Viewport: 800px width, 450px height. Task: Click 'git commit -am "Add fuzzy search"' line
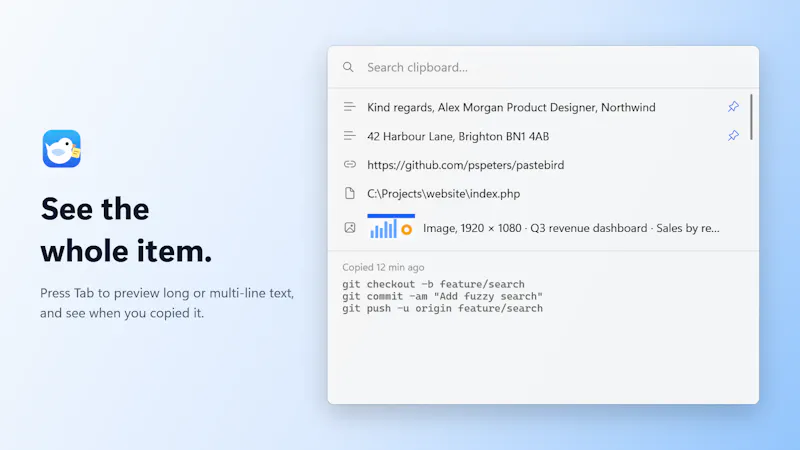point(442,296)
